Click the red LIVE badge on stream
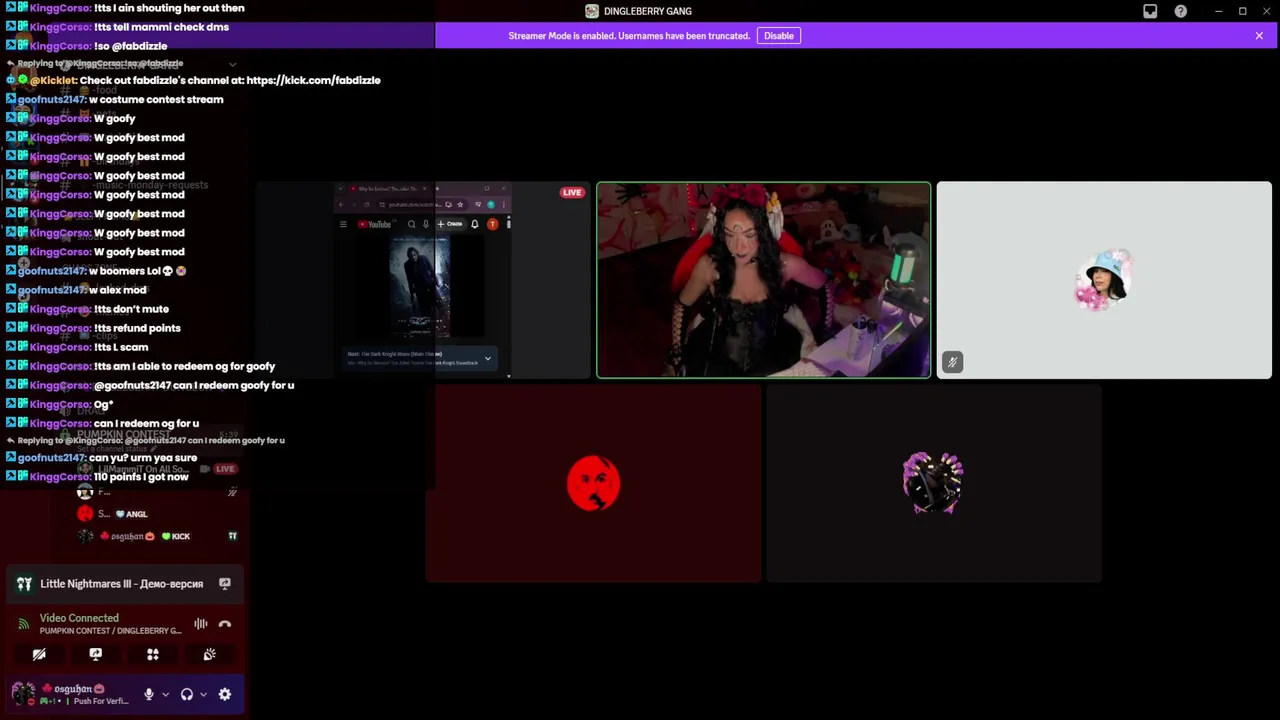1280x720 pixels. (x=572, y=192)
